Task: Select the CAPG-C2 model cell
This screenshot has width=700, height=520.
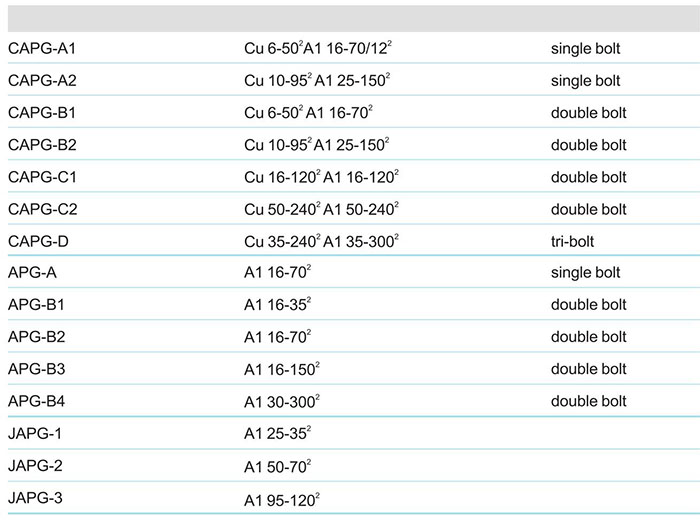Action: coord(42,209)
